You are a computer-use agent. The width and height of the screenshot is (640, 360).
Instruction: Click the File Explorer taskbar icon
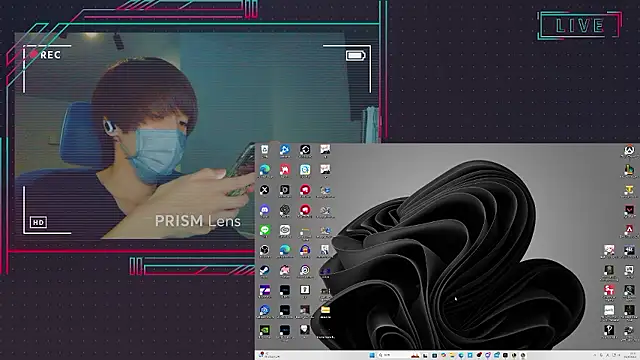point(452,356)
